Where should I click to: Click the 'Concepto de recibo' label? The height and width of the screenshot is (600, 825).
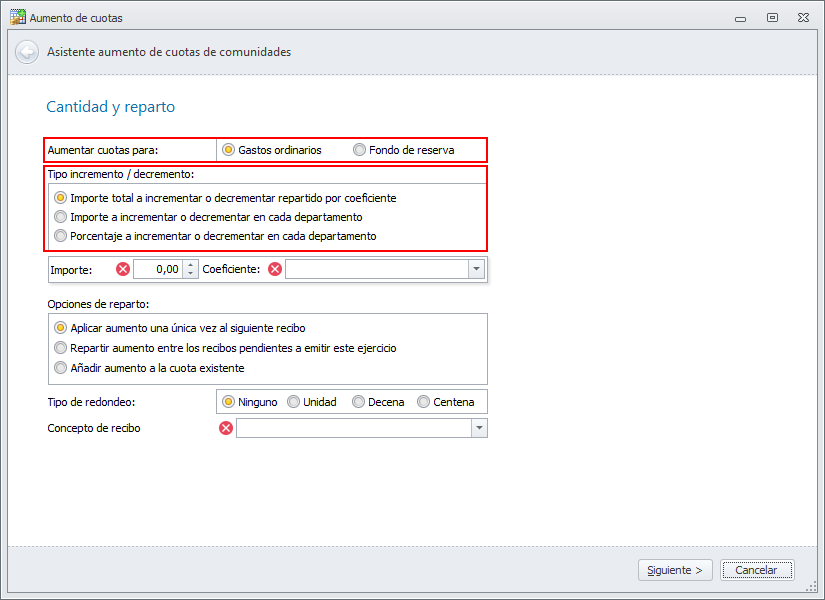coord(94,428)
